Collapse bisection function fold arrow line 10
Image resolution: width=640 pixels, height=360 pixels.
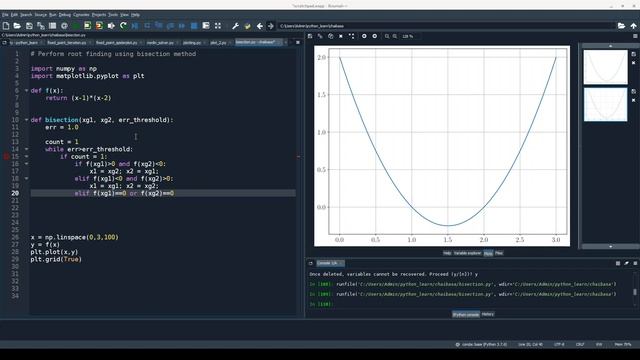coord(27,120)
